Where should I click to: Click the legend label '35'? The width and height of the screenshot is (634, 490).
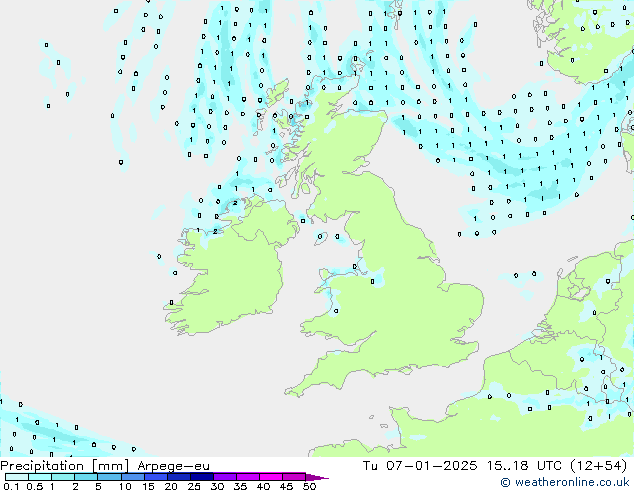pyautogui.click(x=240, y=486)
